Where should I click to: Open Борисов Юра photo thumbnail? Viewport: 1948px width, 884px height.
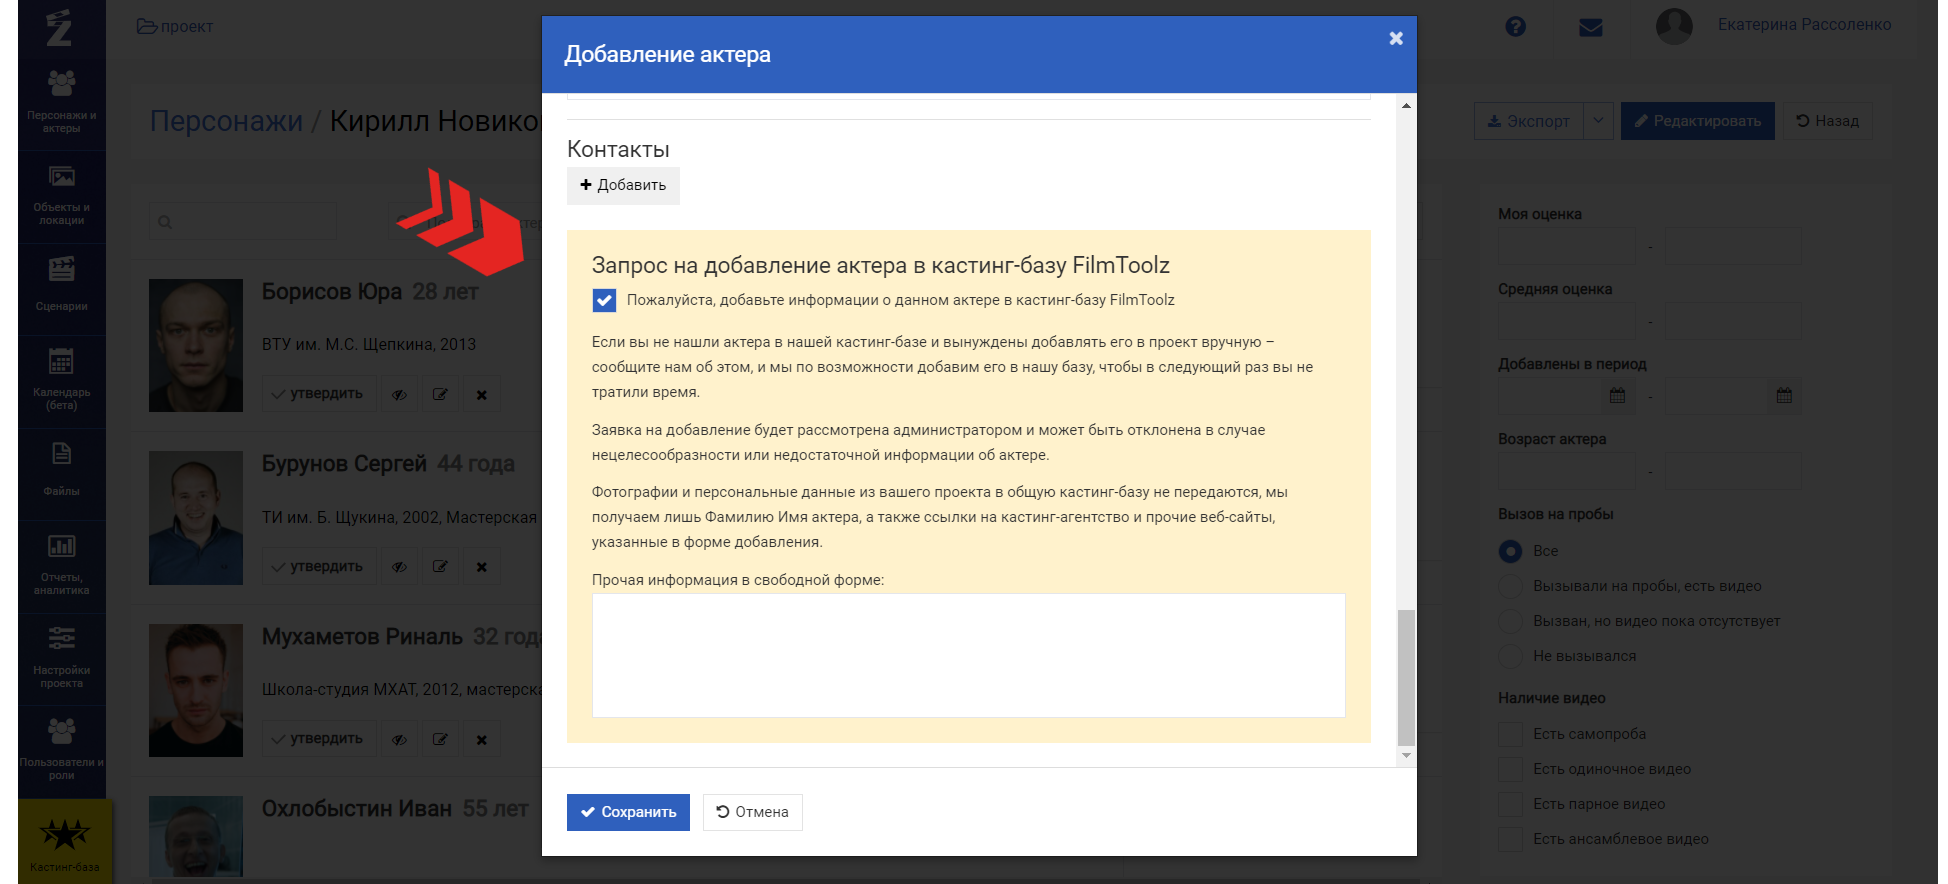click(196, 345)
